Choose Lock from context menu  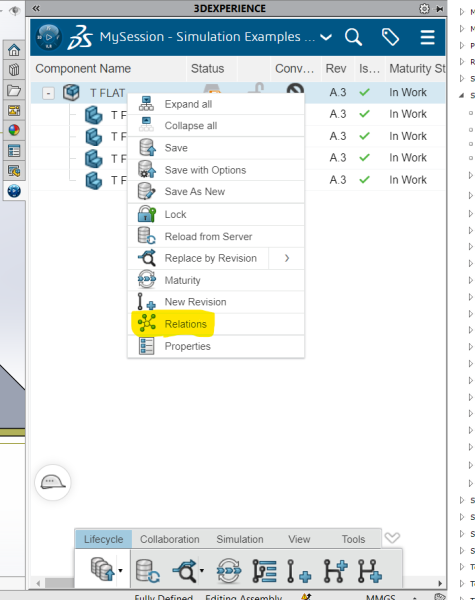(x=216, y=214)
